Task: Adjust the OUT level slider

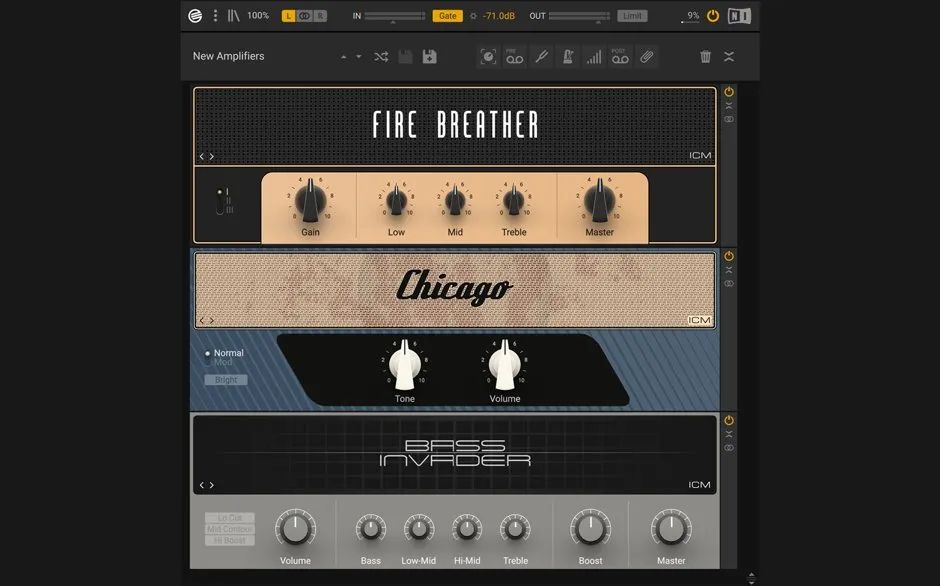Action: coord(579,16)
